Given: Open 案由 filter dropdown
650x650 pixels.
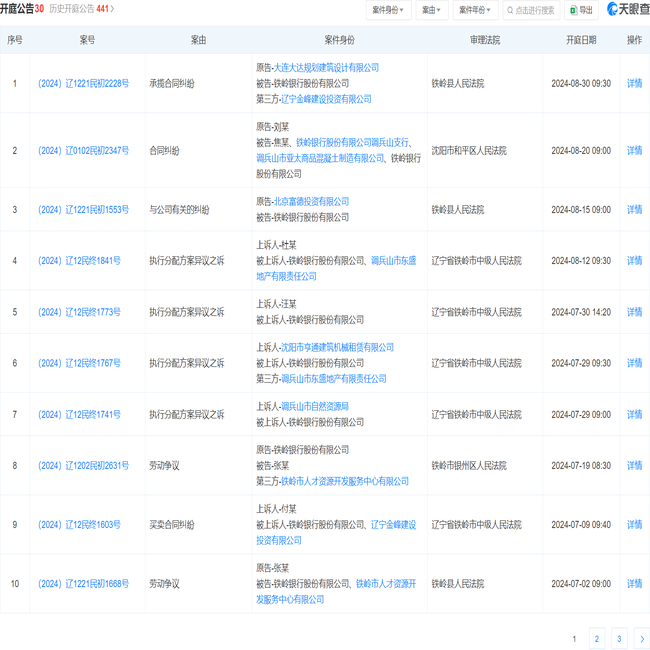Looking at the screenshot, I should pos(431,10).
